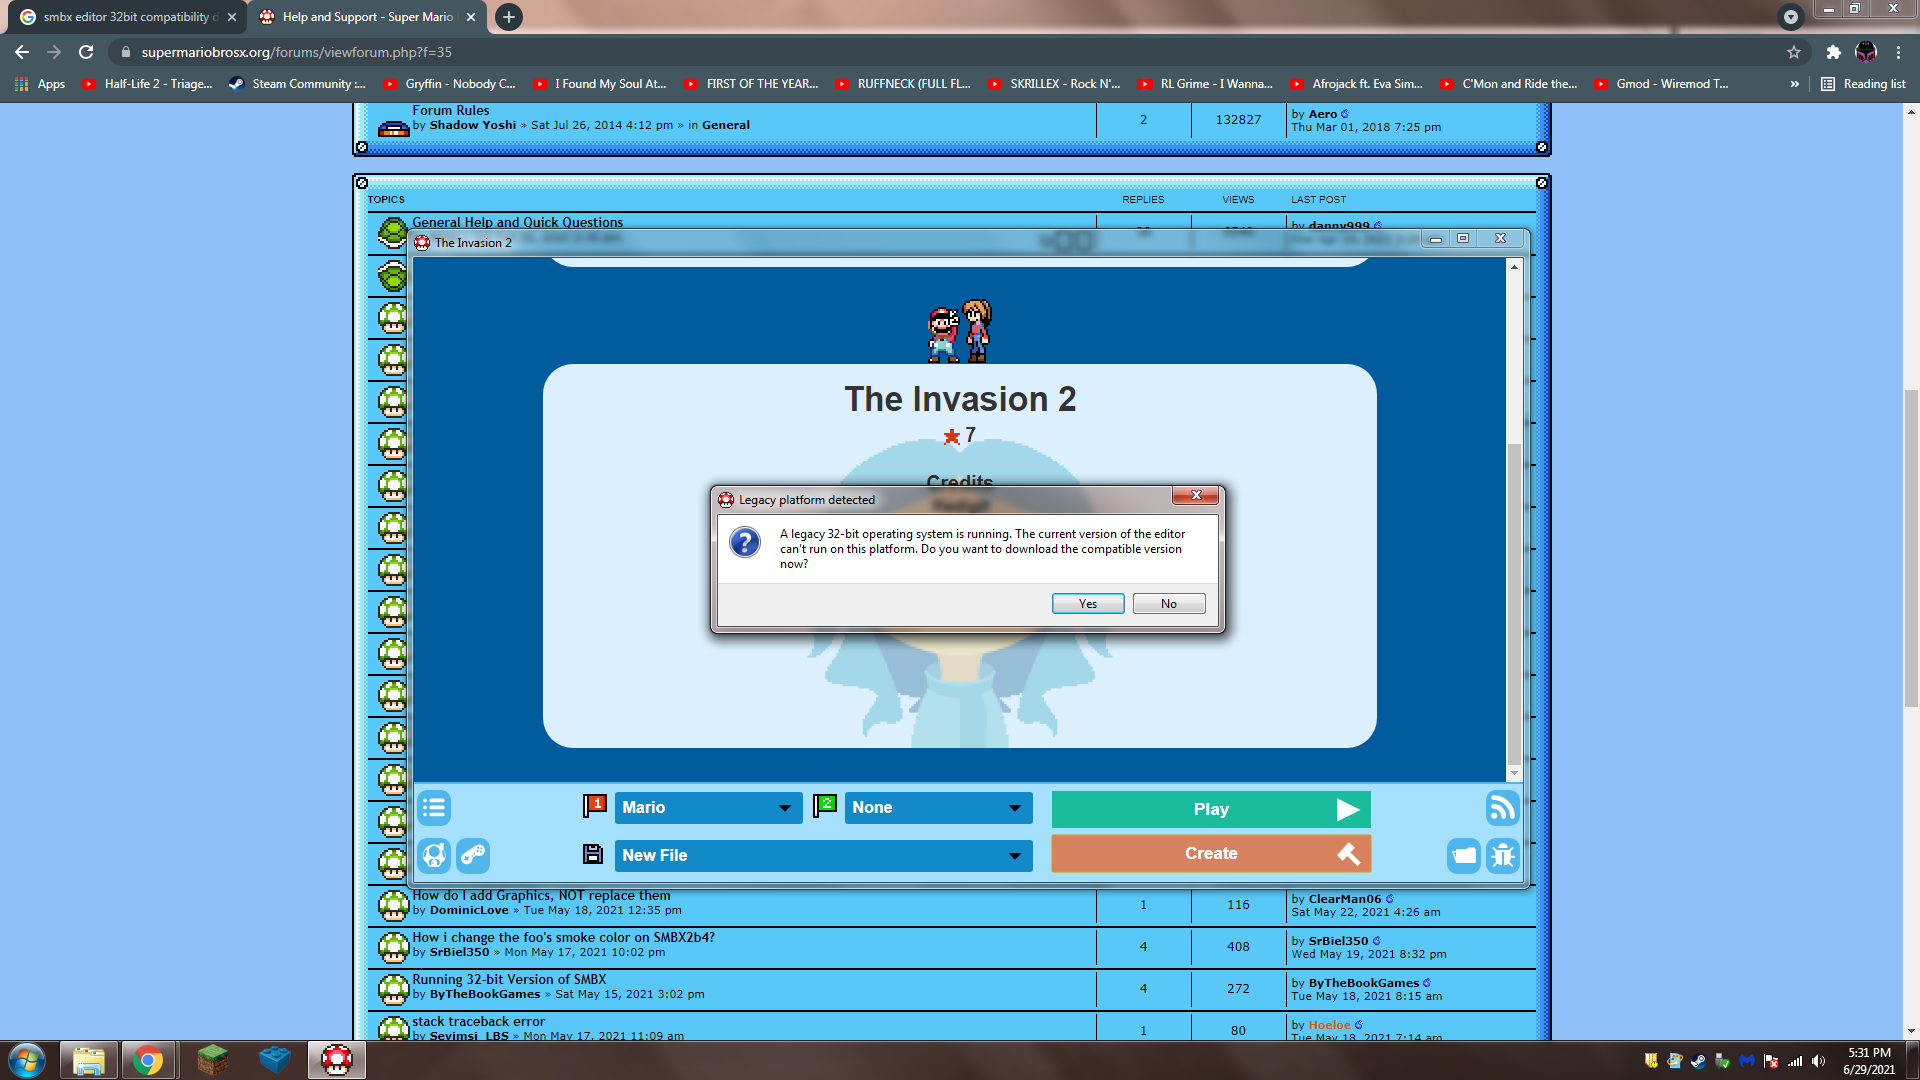This screenshot has height=1080, width=1920.
Task: View ByTheBookGames profile in last post column
Action: 1363,983
